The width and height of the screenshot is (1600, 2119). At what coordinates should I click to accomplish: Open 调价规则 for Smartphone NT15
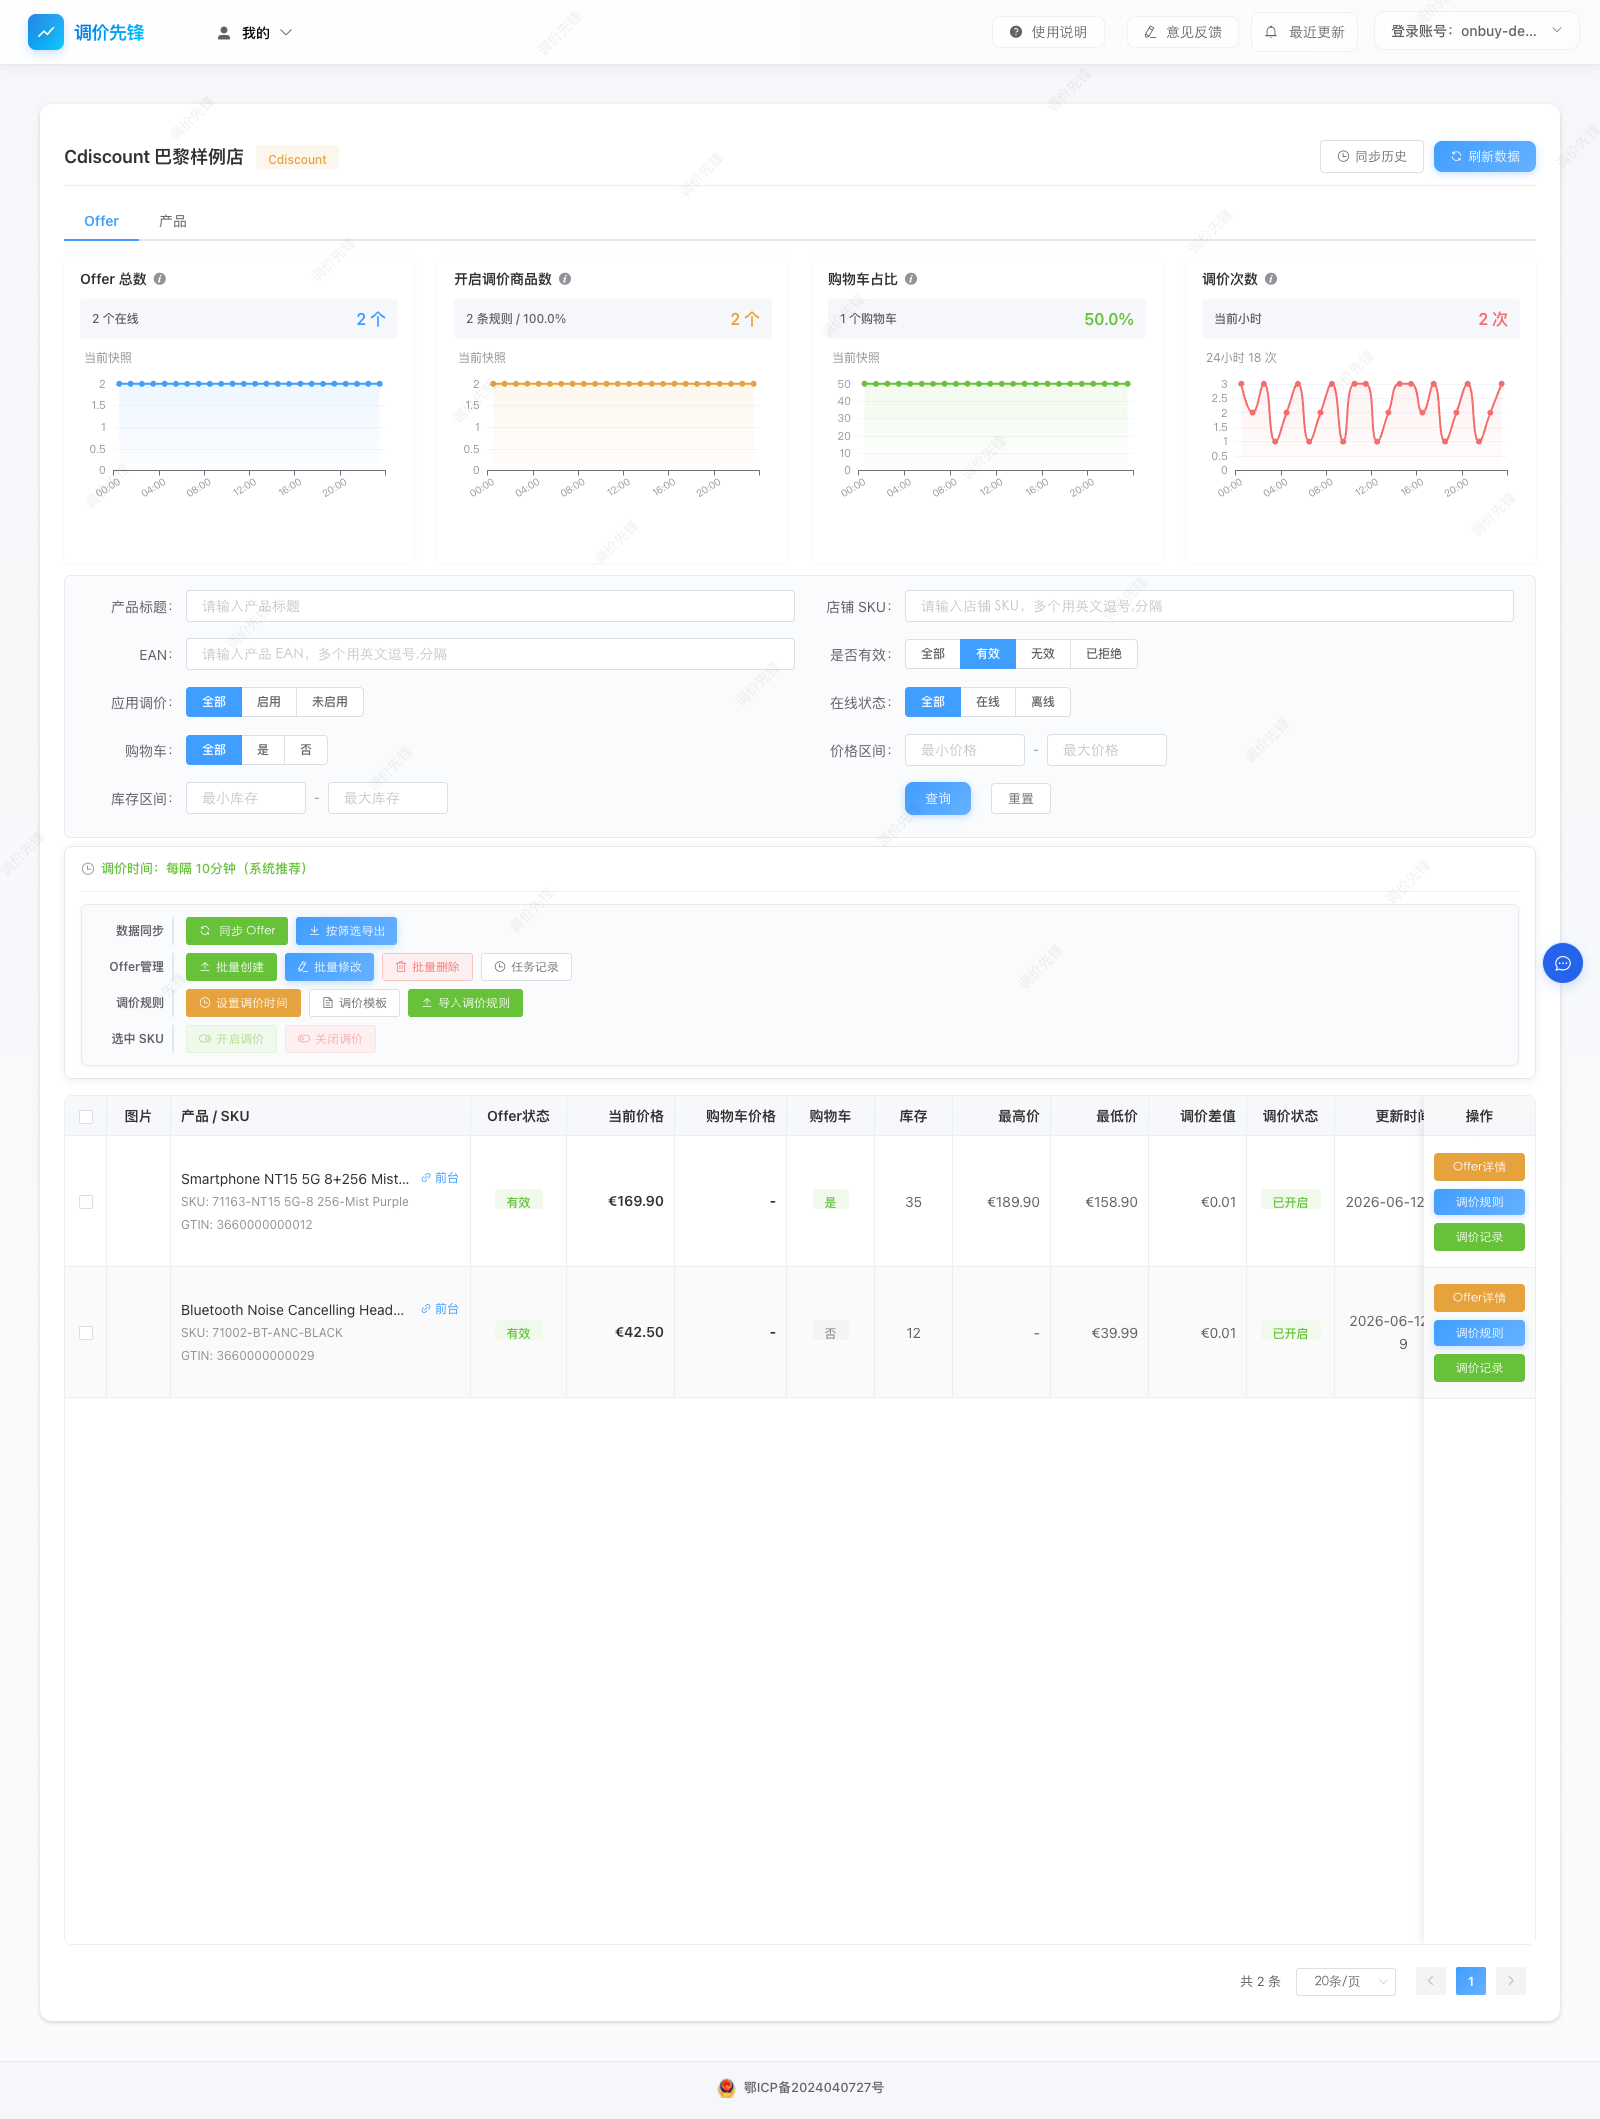coord(1479,1202)
